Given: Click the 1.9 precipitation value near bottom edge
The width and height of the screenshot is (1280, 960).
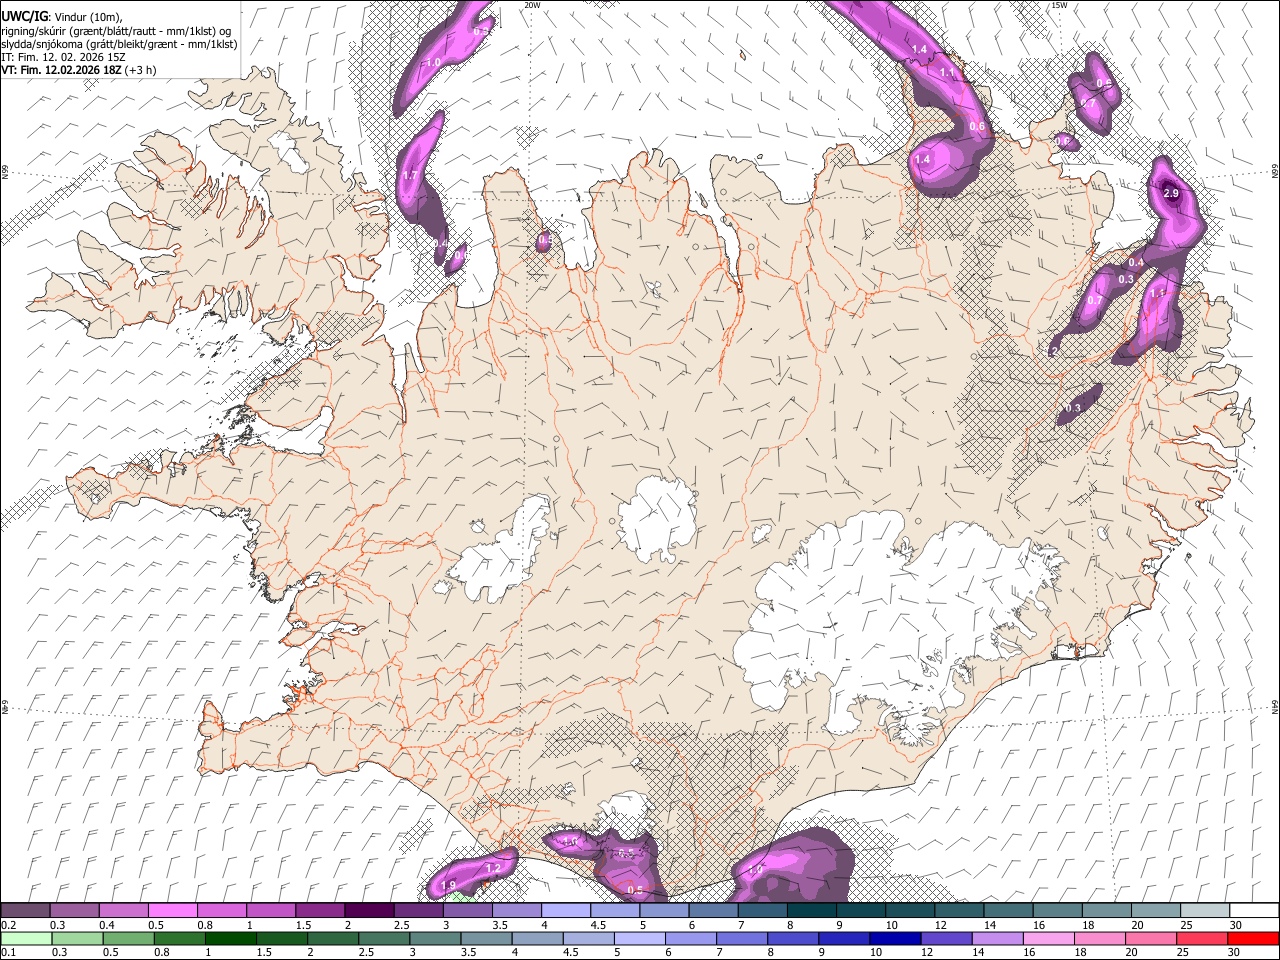Looking at the screenshot, I should (x=448, y=886).
